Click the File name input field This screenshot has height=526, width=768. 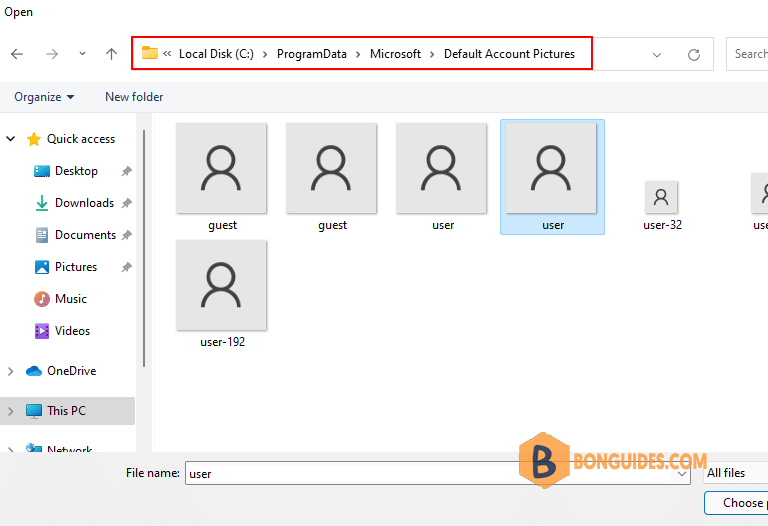pos(438,474)
